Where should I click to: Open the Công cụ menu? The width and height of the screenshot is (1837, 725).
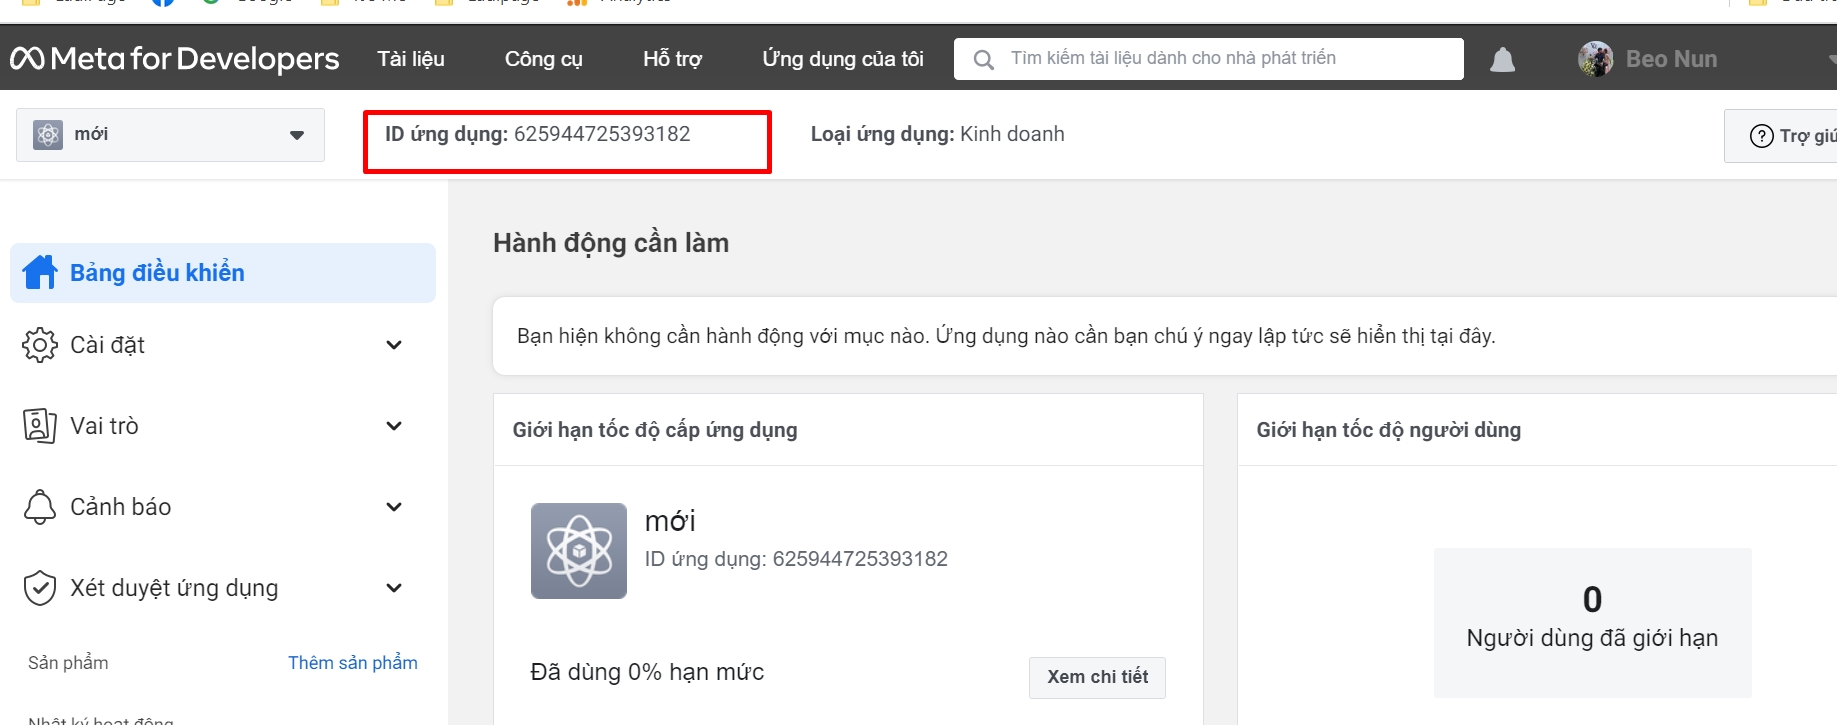coord(543,59)
